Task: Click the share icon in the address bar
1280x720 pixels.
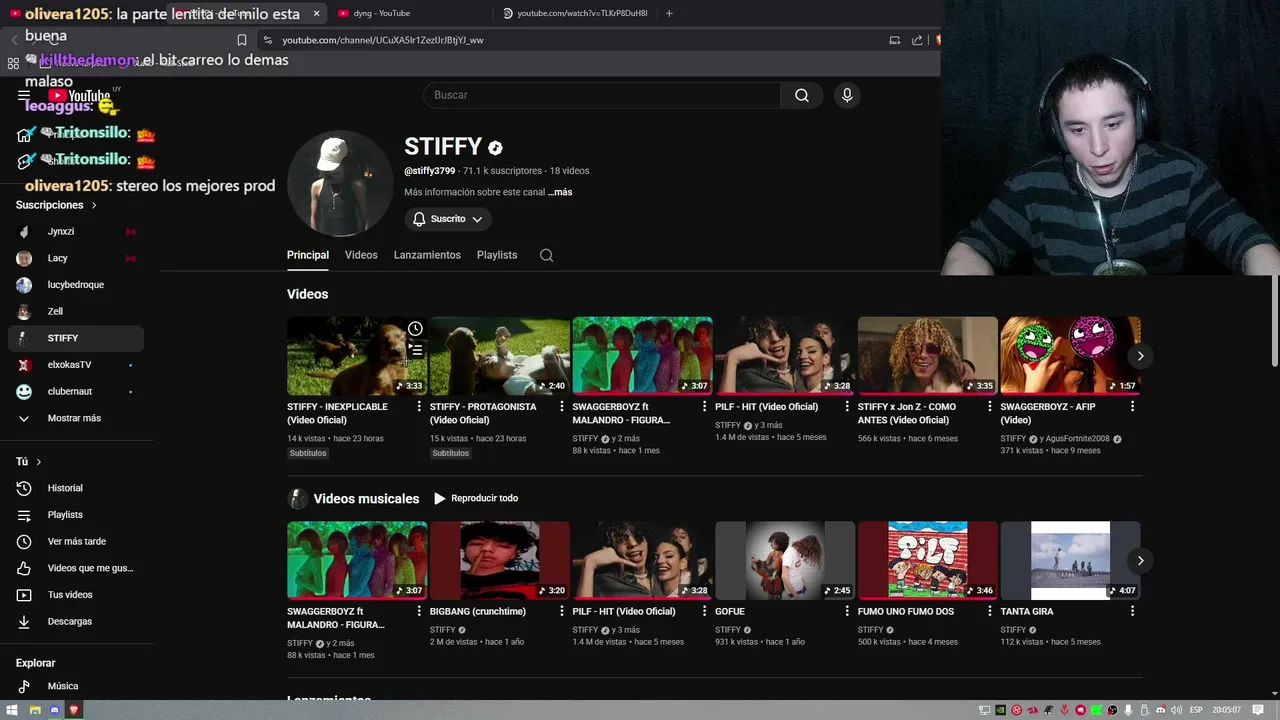Action: tap(917, 40)
